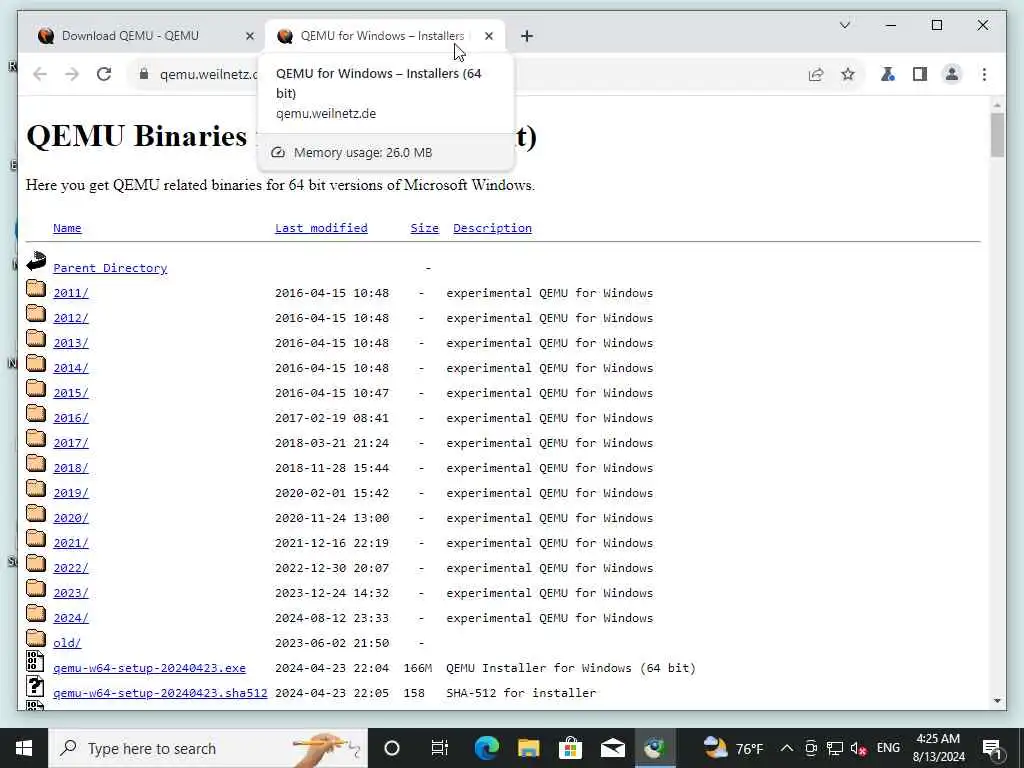Open the tab search dropdown arrow
The height and width of the screenshot is (768, 1024).
844,25
